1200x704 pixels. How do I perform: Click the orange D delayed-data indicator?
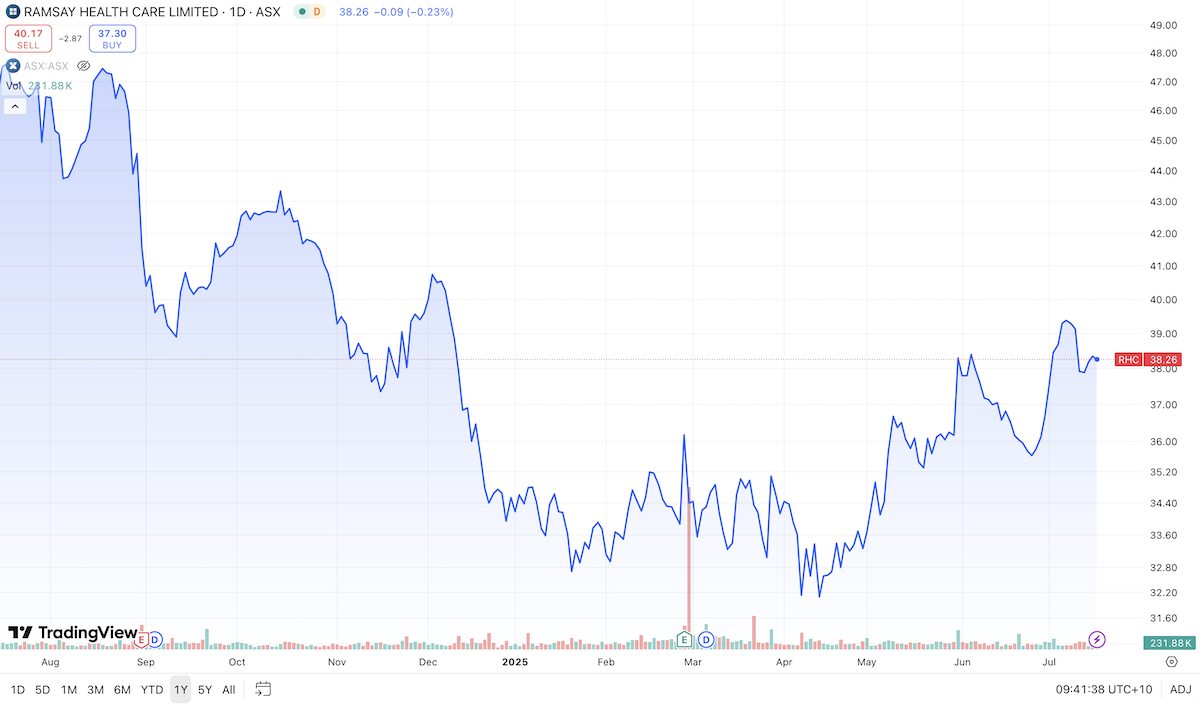318,12
